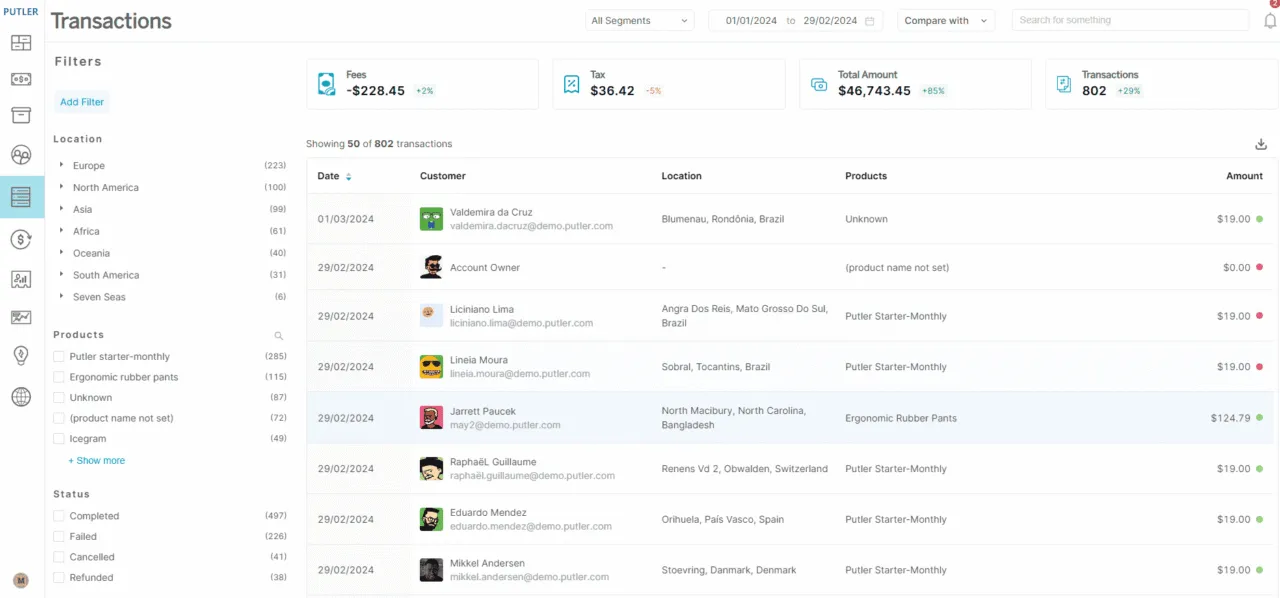The image size is (1280, 598).
Task: Click the 29/02/2024 end date
Action: pyautogui.click(x=830, y=21)
